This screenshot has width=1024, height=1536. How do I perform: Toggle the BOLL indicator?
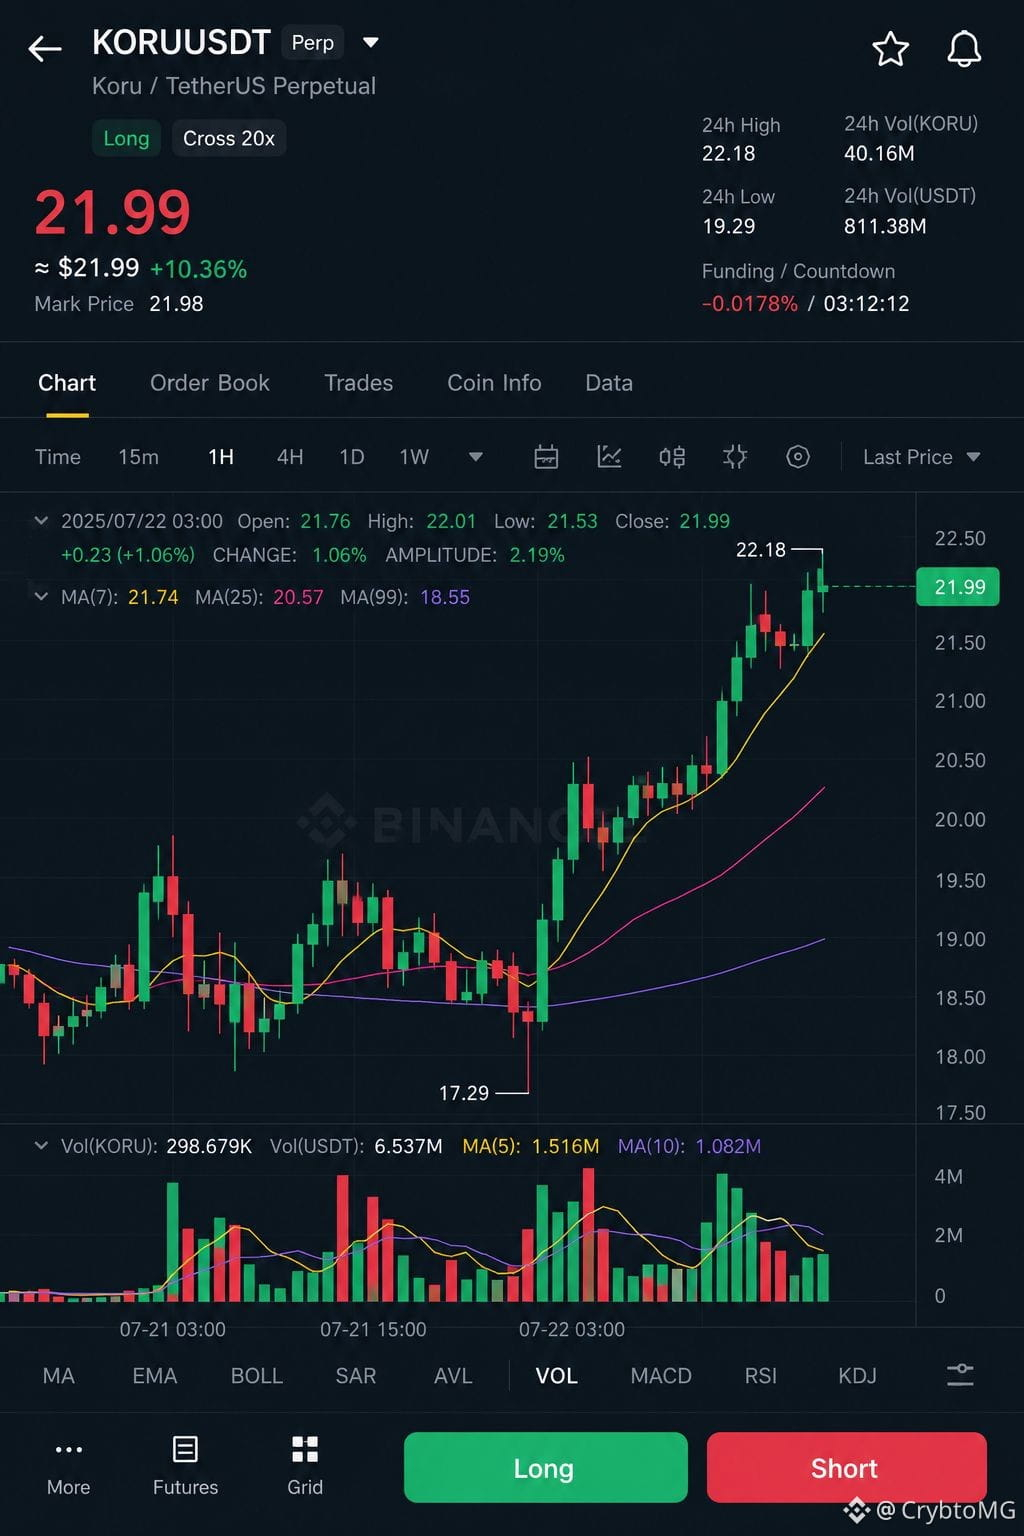click(x=257, y=1376)
